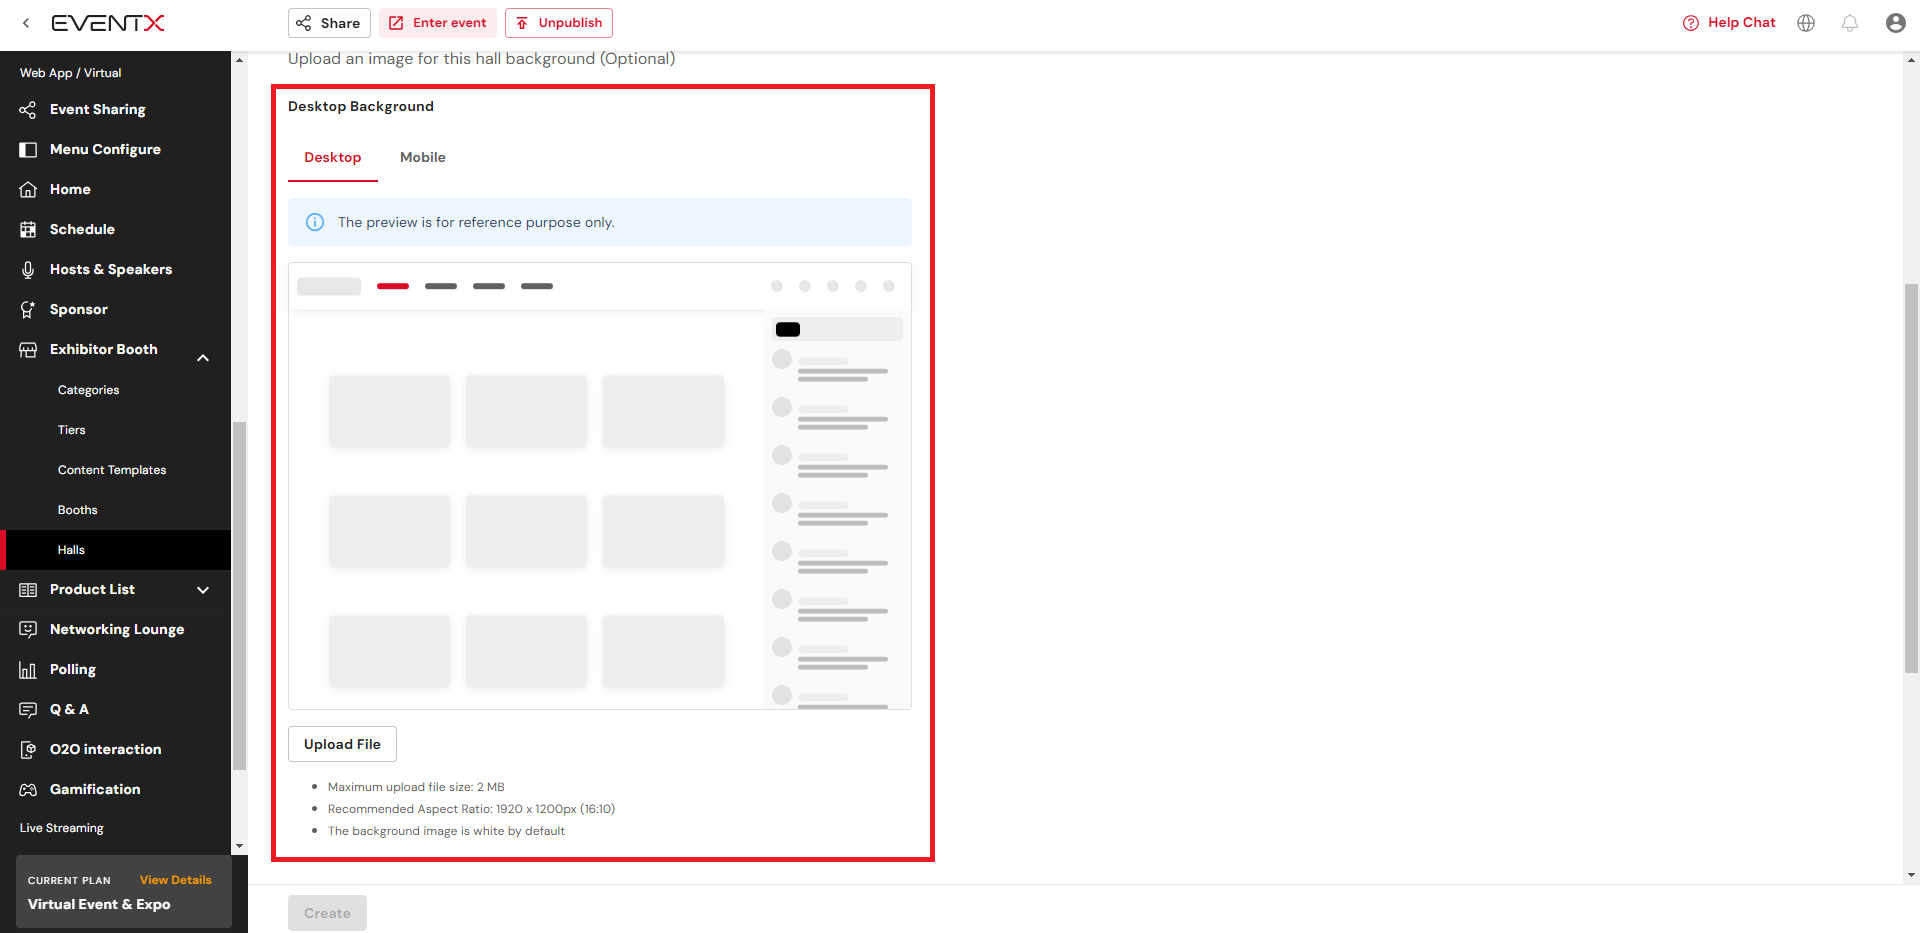Open Networking Lounge menu item
Image resolution: width=1920 pixels, height=933 pixels.
coord(117,630)
